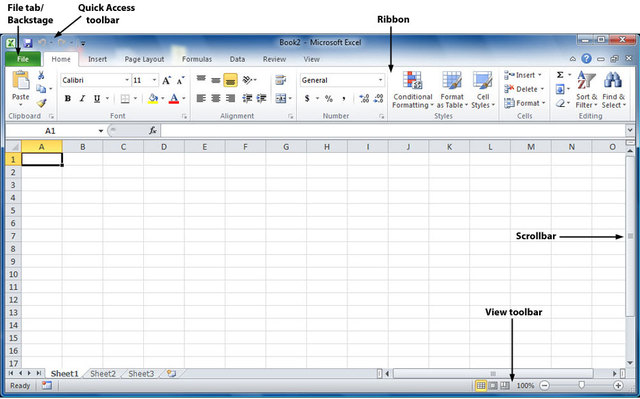Toggle Center text alignment

(216, 98)
